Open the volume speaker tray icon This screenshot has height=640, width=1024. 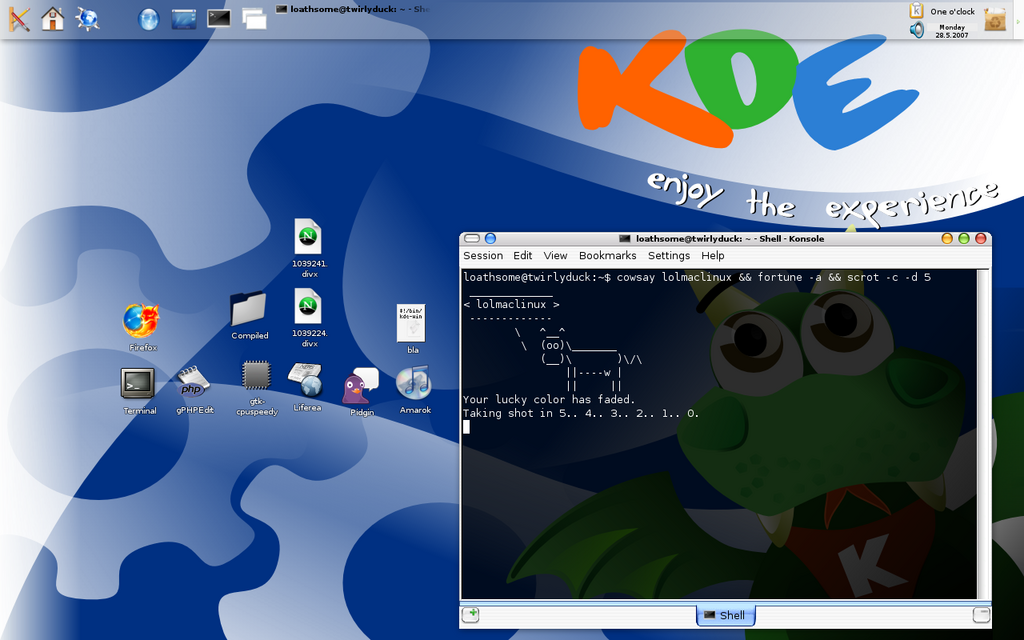917,29
